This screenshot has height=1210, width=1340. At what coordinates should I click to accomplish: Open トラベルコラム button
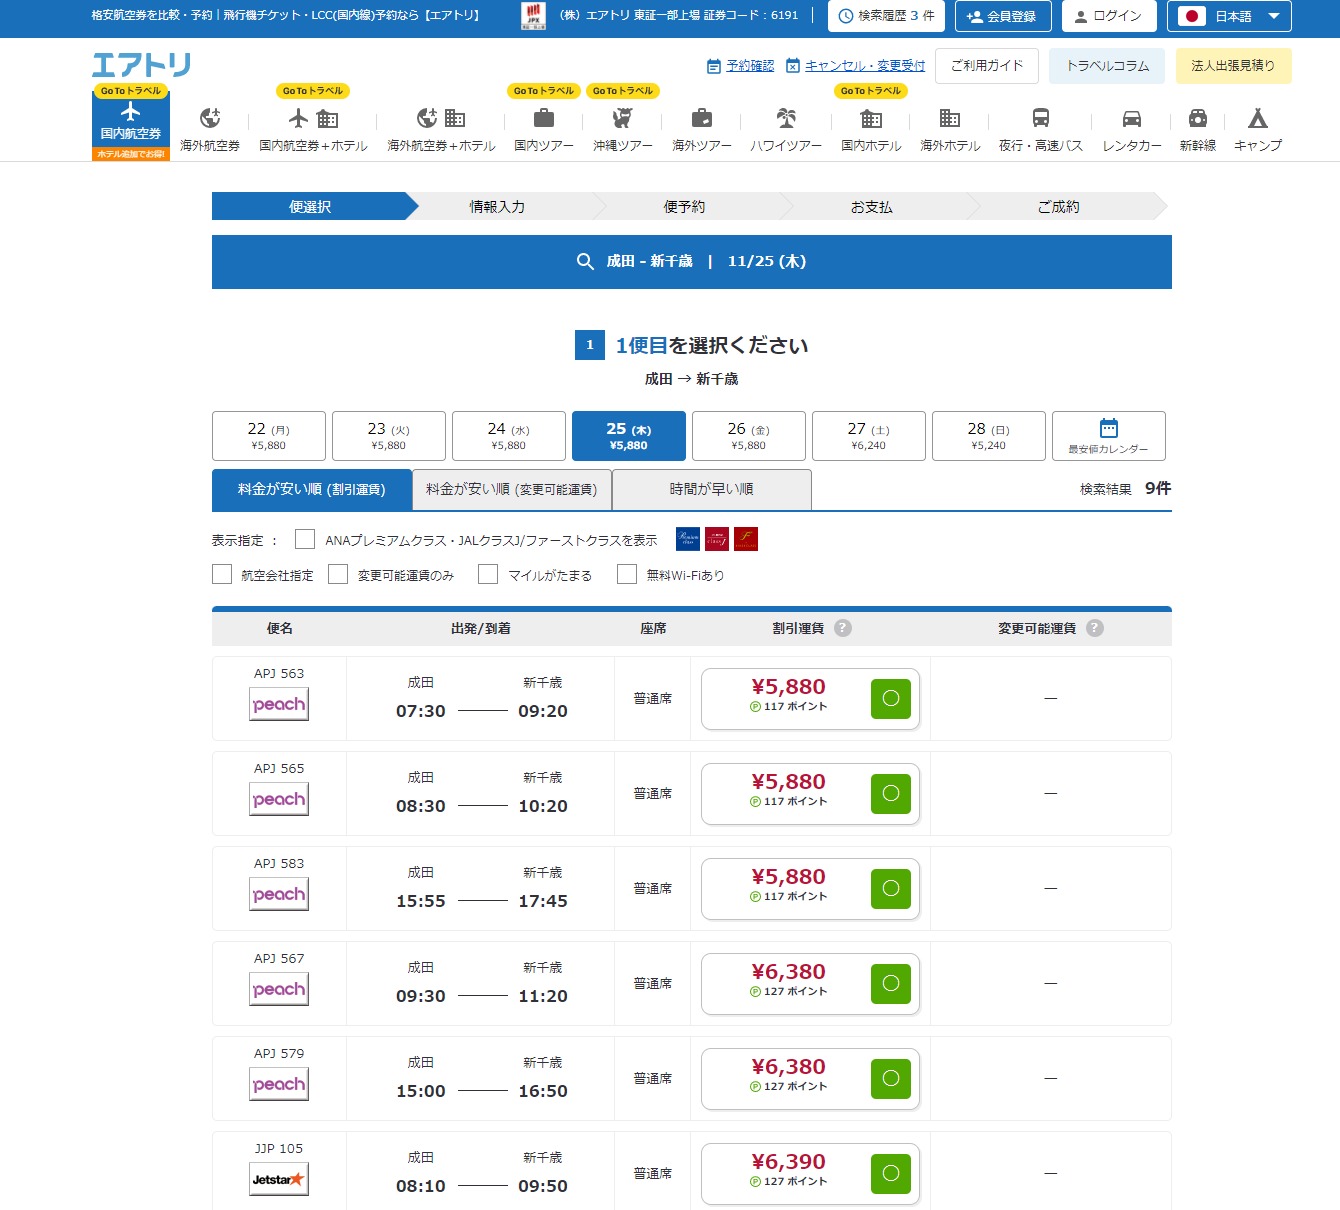[x=1108, y=66]
